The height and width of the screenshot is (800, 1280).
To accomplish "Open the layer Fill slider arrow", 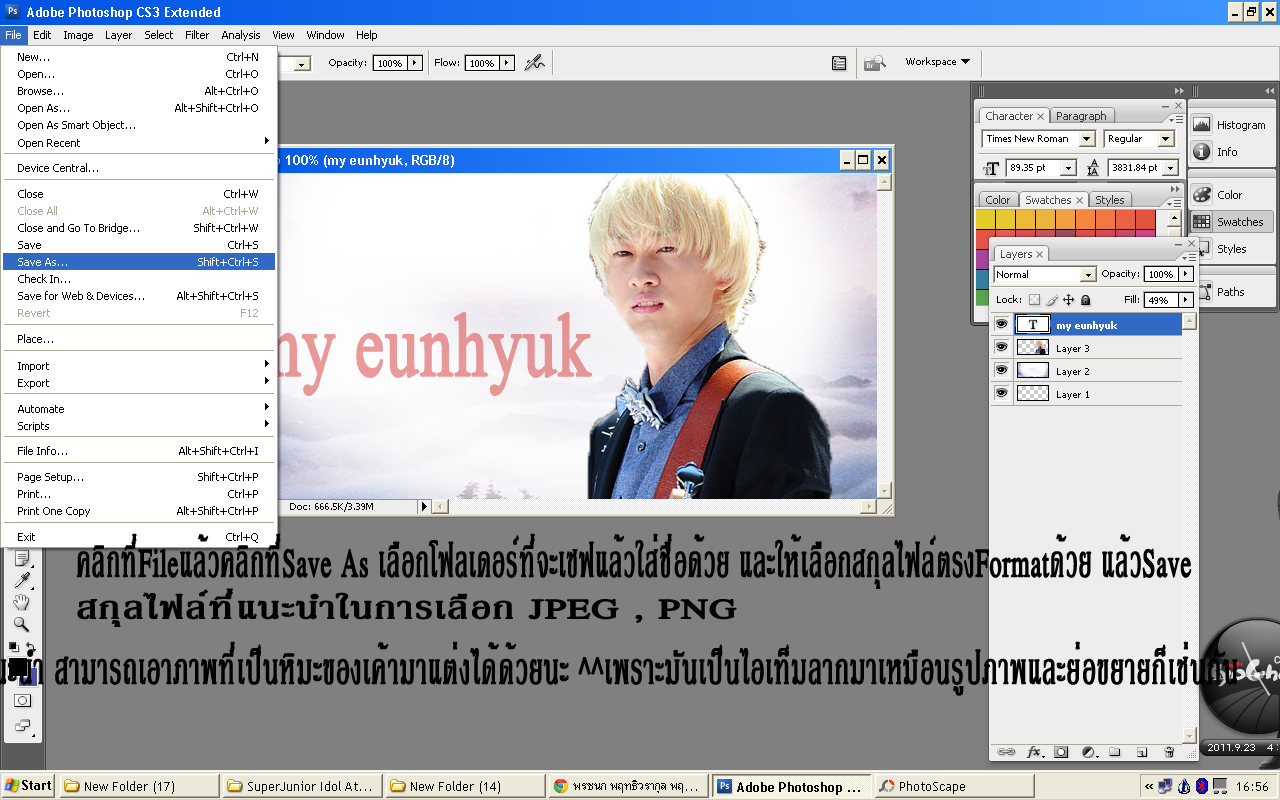I will (x=1186, y=300).
